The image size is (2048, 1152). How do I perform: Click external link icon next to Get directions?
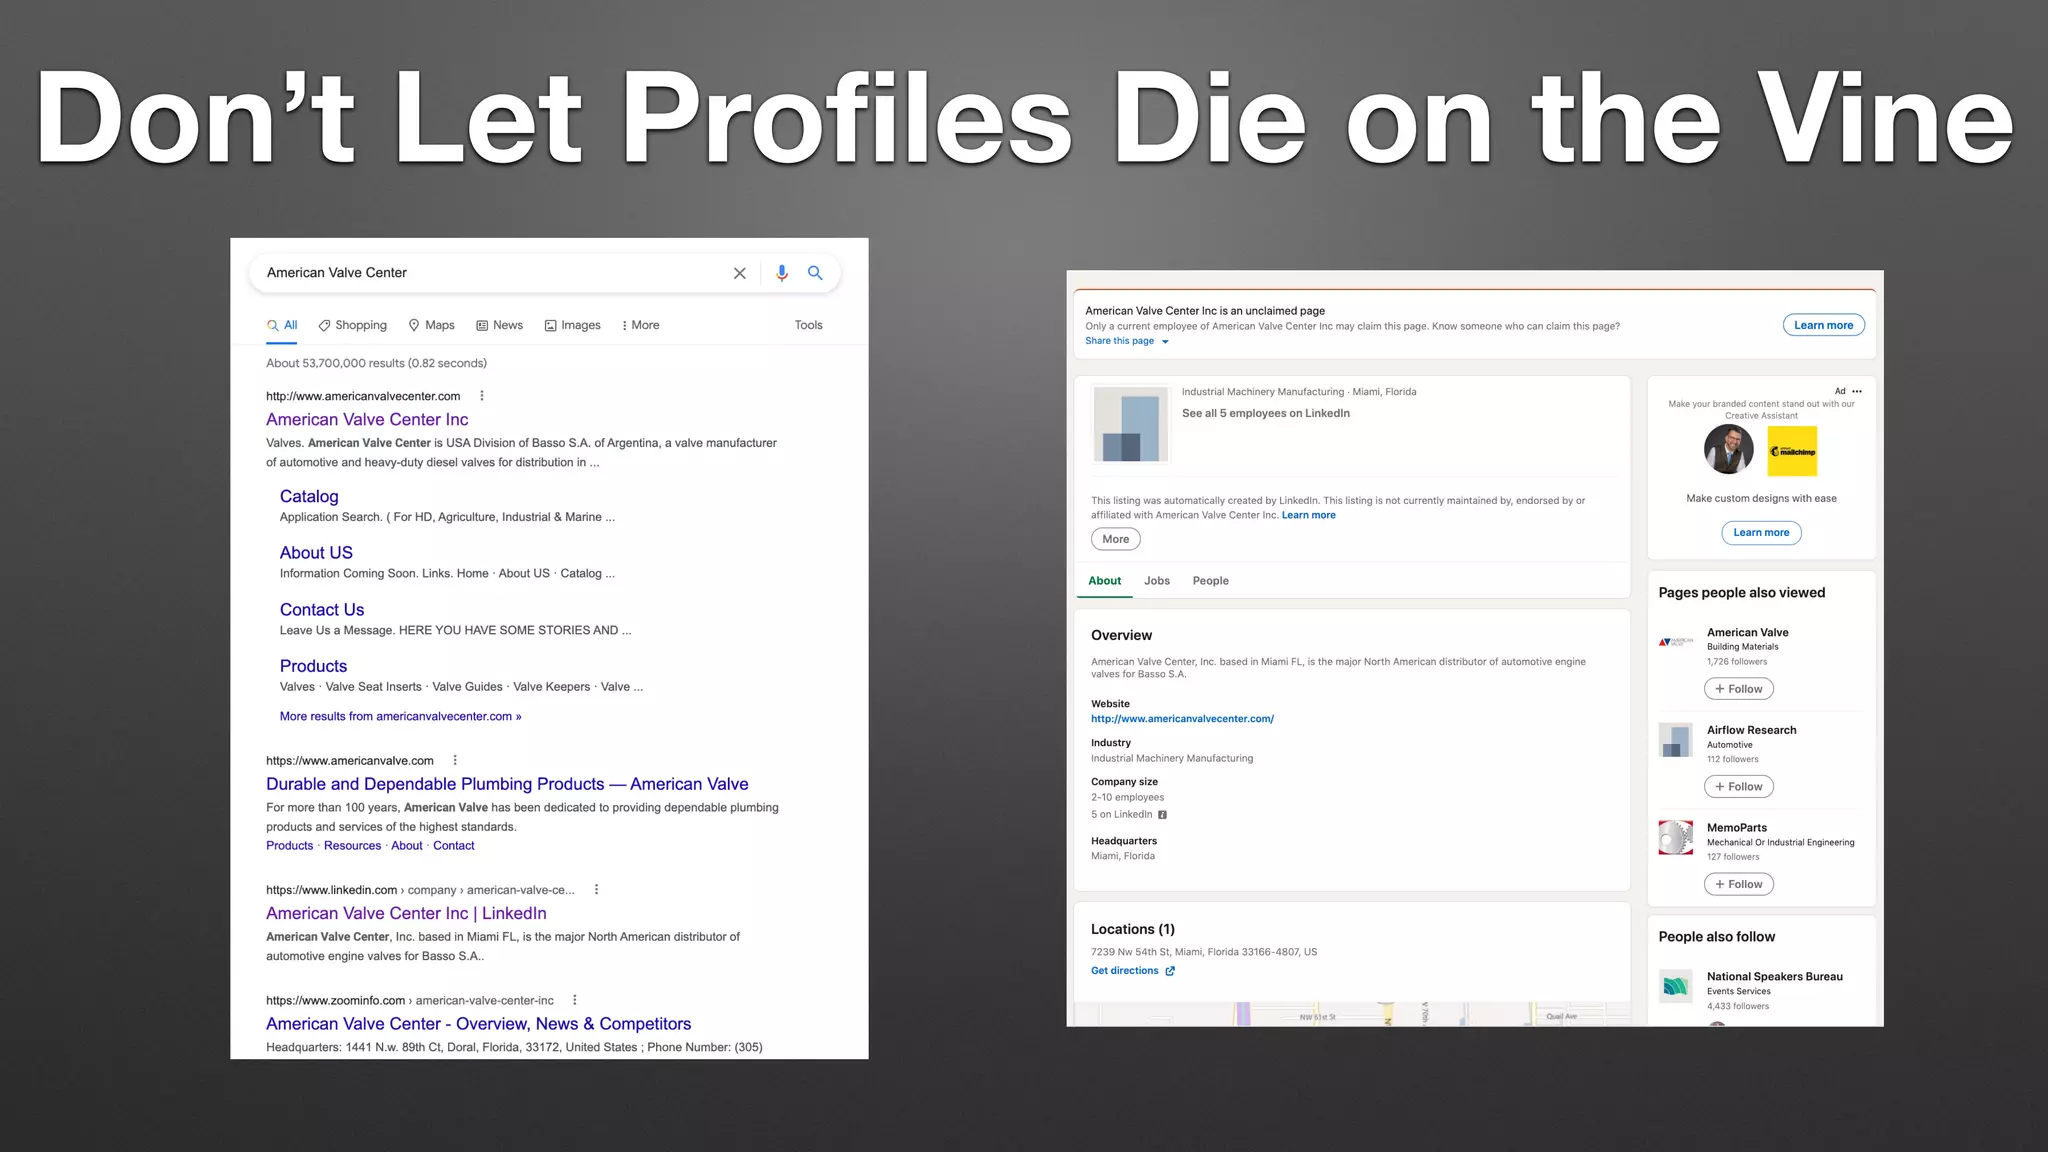(x=1170, y=971)
